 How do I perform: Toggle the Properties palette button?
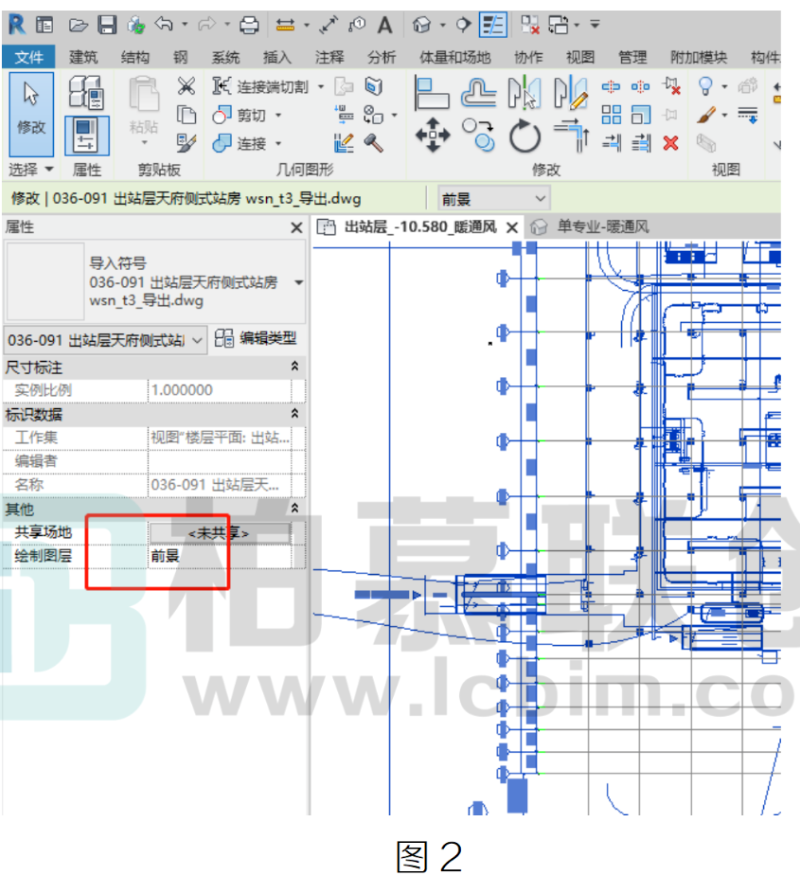pyautogui.click(x=86, y=135)
